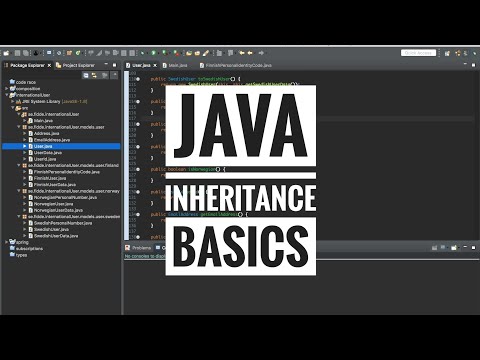The width and height of the screenshot is (480, 360).
Task: Expand the JRE System Library node
Action: tap(13, 101)
